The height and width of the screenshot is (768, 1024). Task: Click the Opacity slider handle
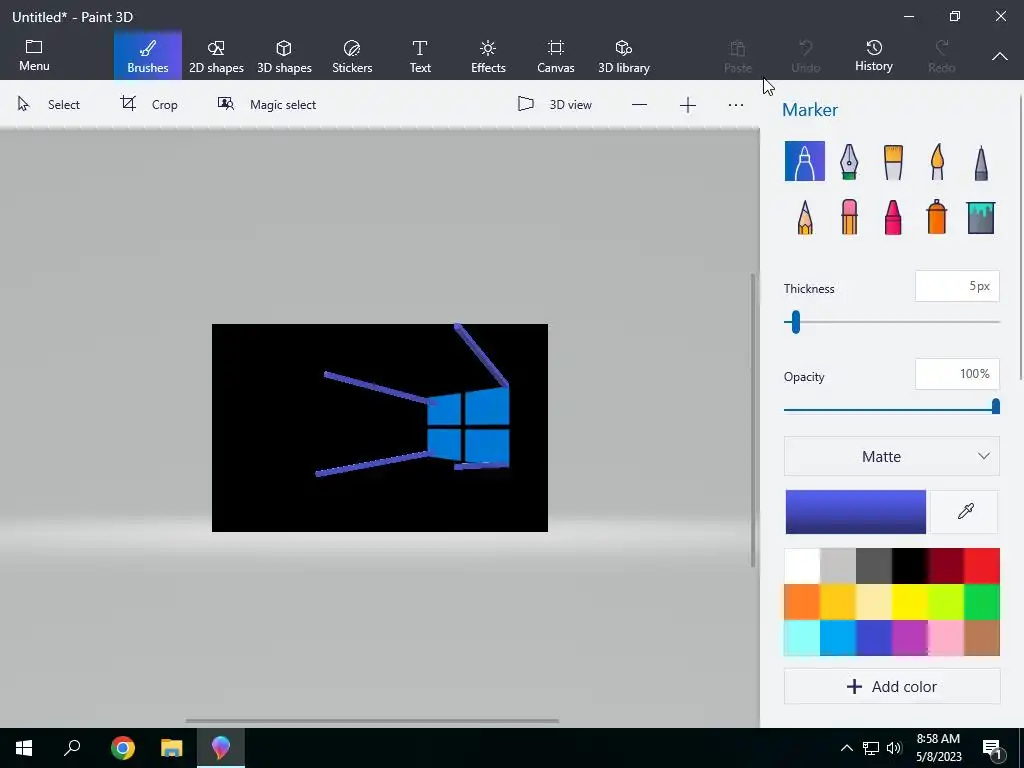tap(995, 407)
